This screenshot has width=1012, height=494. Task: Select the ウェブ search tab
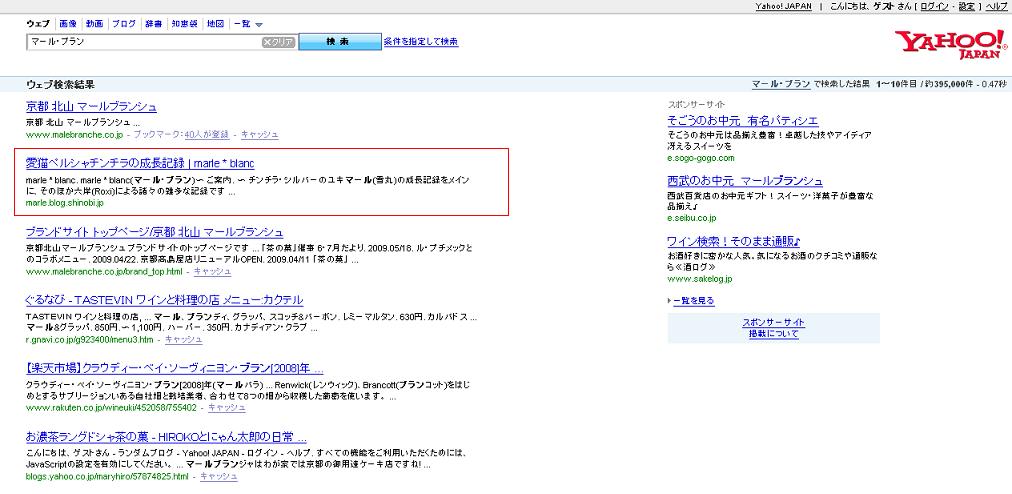click(38, 24)
